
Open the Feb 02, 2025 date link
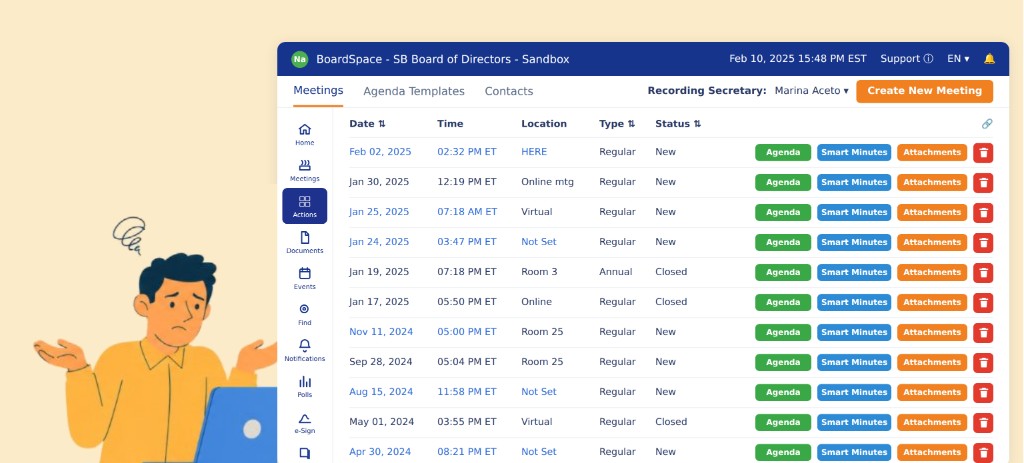pos(380,152)
